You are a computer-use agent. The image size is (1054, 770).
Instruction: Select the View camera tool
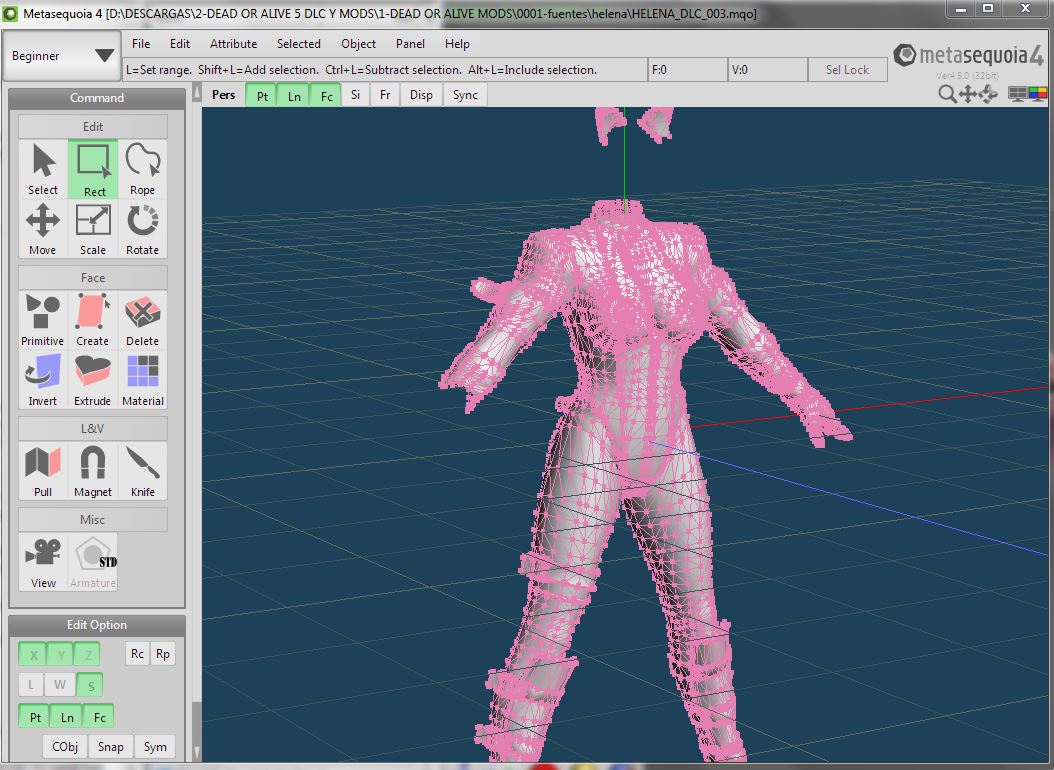pos(43,561)
